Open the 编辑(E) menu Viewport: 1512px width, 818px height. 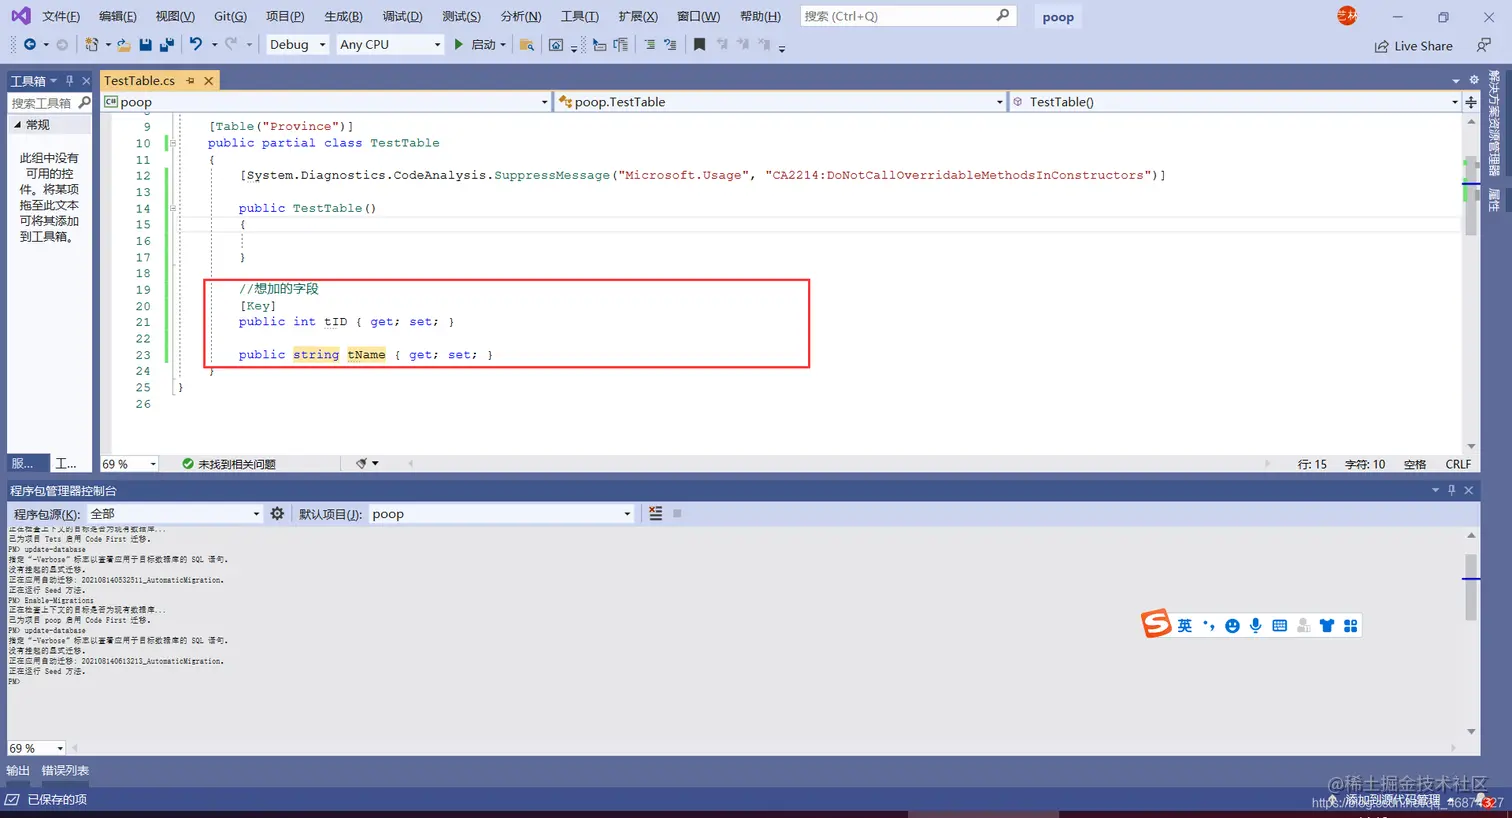tap(118, 16)
